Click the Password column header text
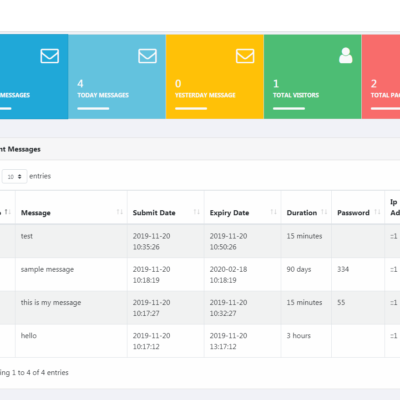 coord(353,213)
